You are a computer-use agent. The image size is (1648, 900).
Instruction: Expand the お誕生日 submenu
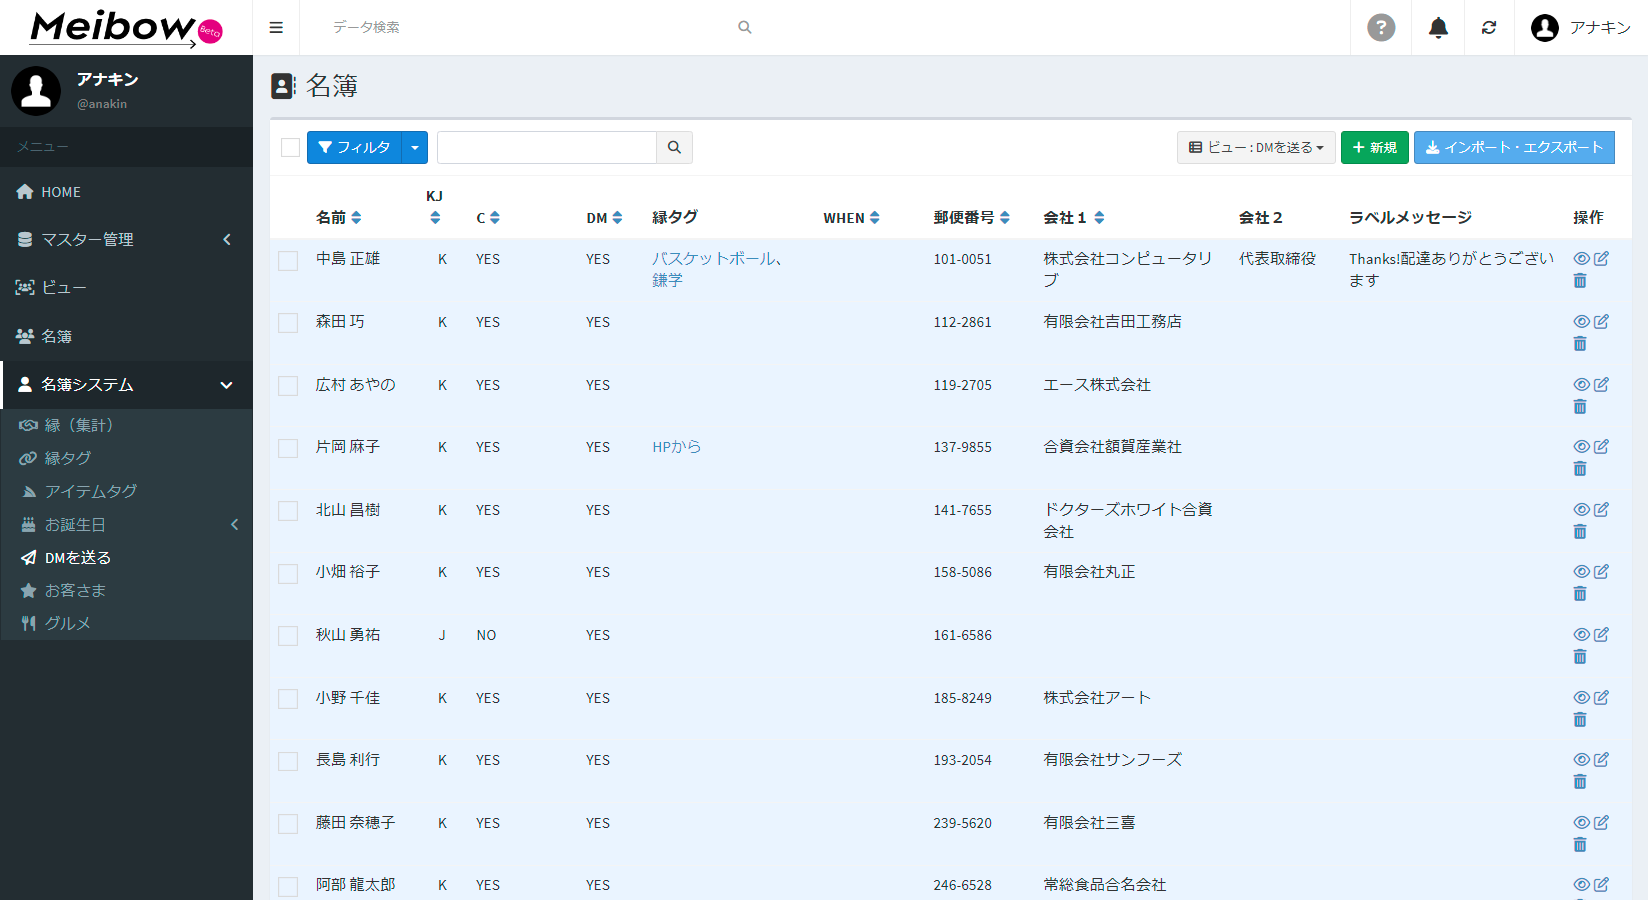coord(126,525)
